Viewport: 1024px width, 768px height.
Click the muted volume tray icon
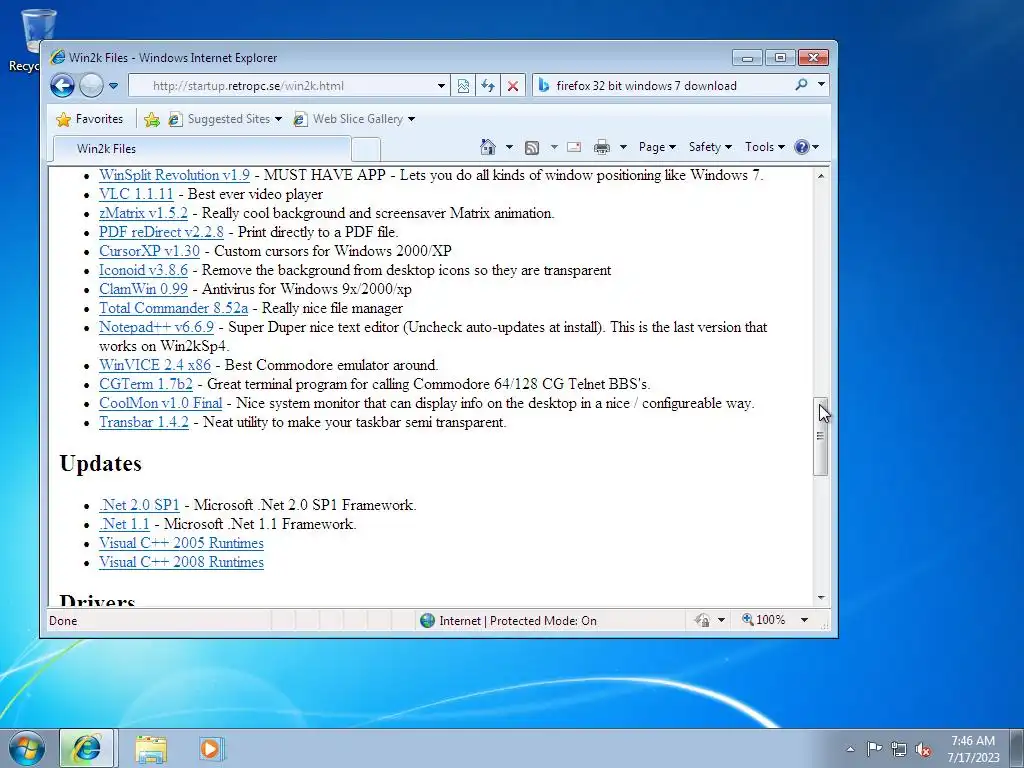923,749
